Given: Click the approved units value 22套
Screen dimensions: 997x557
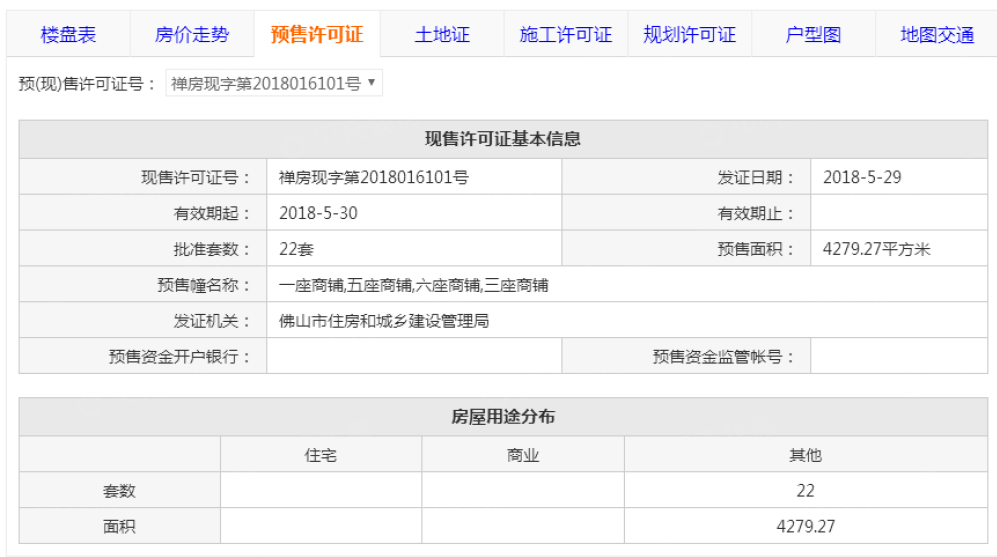Looking at the screenshot, I should pos(296,249).
